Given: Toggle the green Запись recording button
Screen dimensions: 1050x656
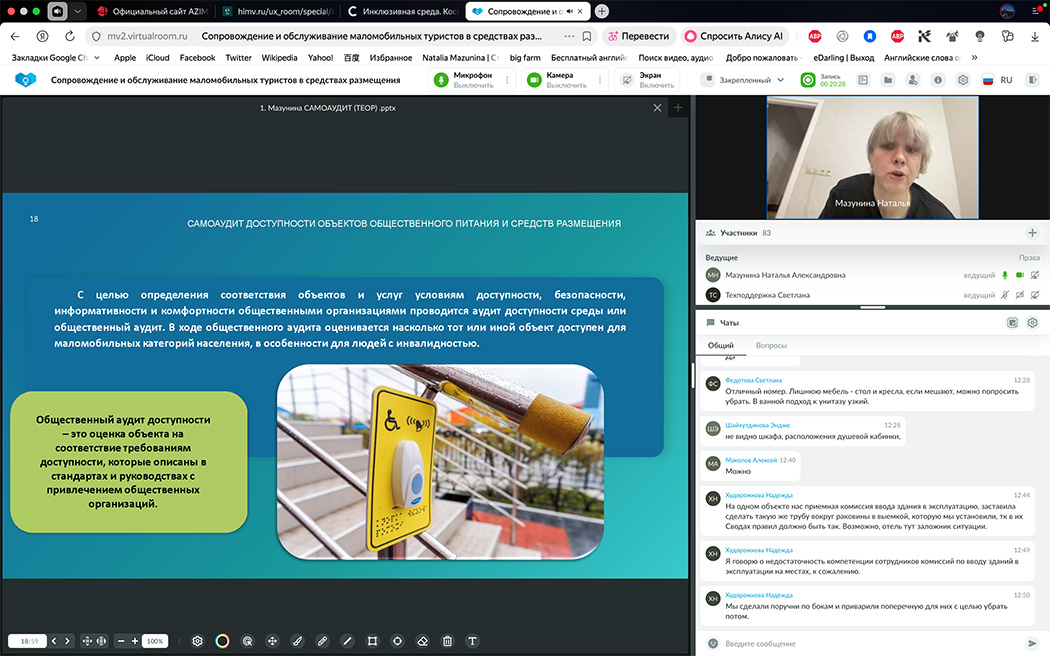Looking at the screenshot, I should pyautogui.click(x=808, y=80).
